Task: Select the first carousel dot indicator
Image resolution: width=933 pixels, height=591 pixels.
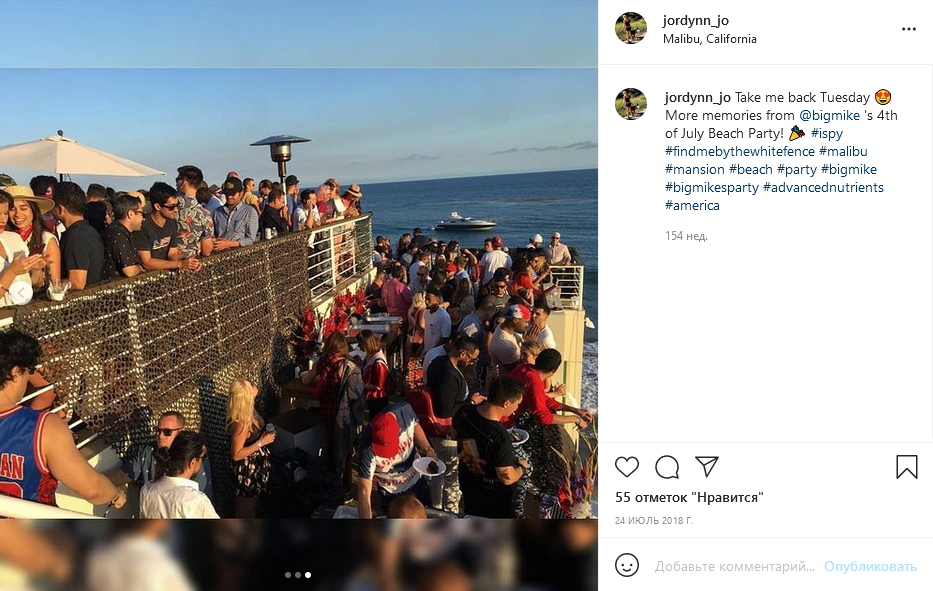Action: [x=288, y=575]
